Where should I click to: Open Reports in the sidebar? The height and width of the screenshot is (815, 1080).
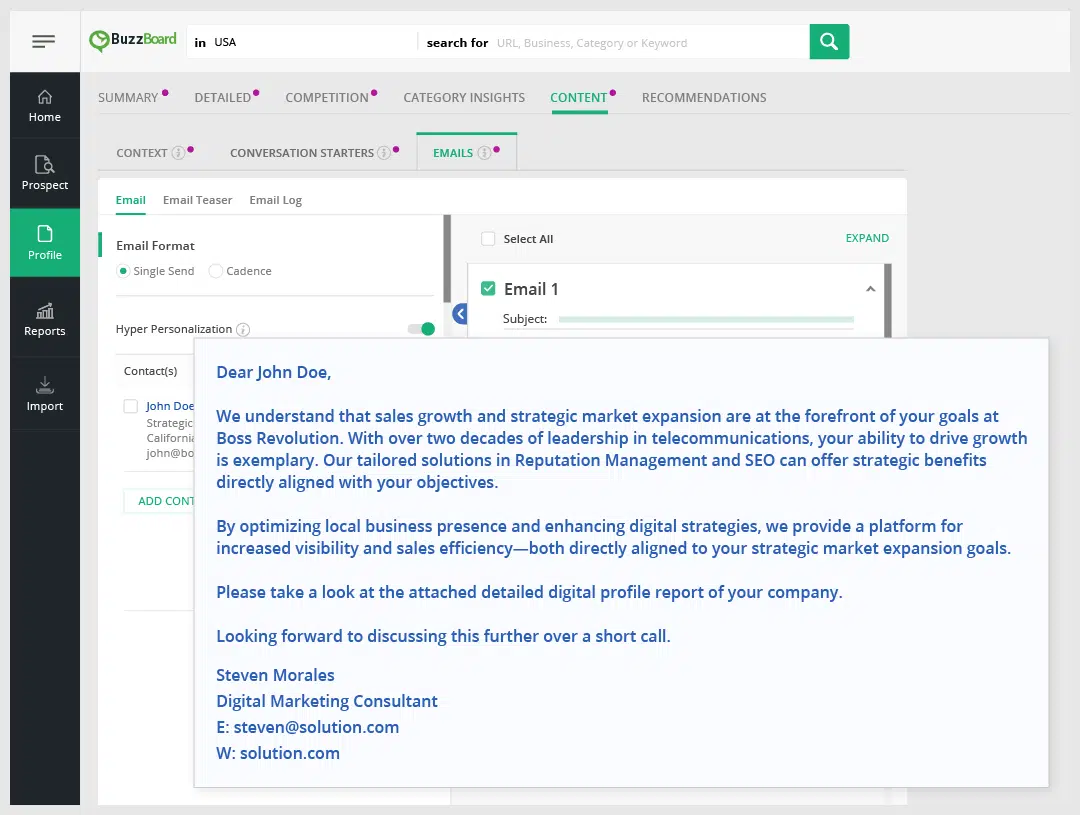[x=45, y=320]
